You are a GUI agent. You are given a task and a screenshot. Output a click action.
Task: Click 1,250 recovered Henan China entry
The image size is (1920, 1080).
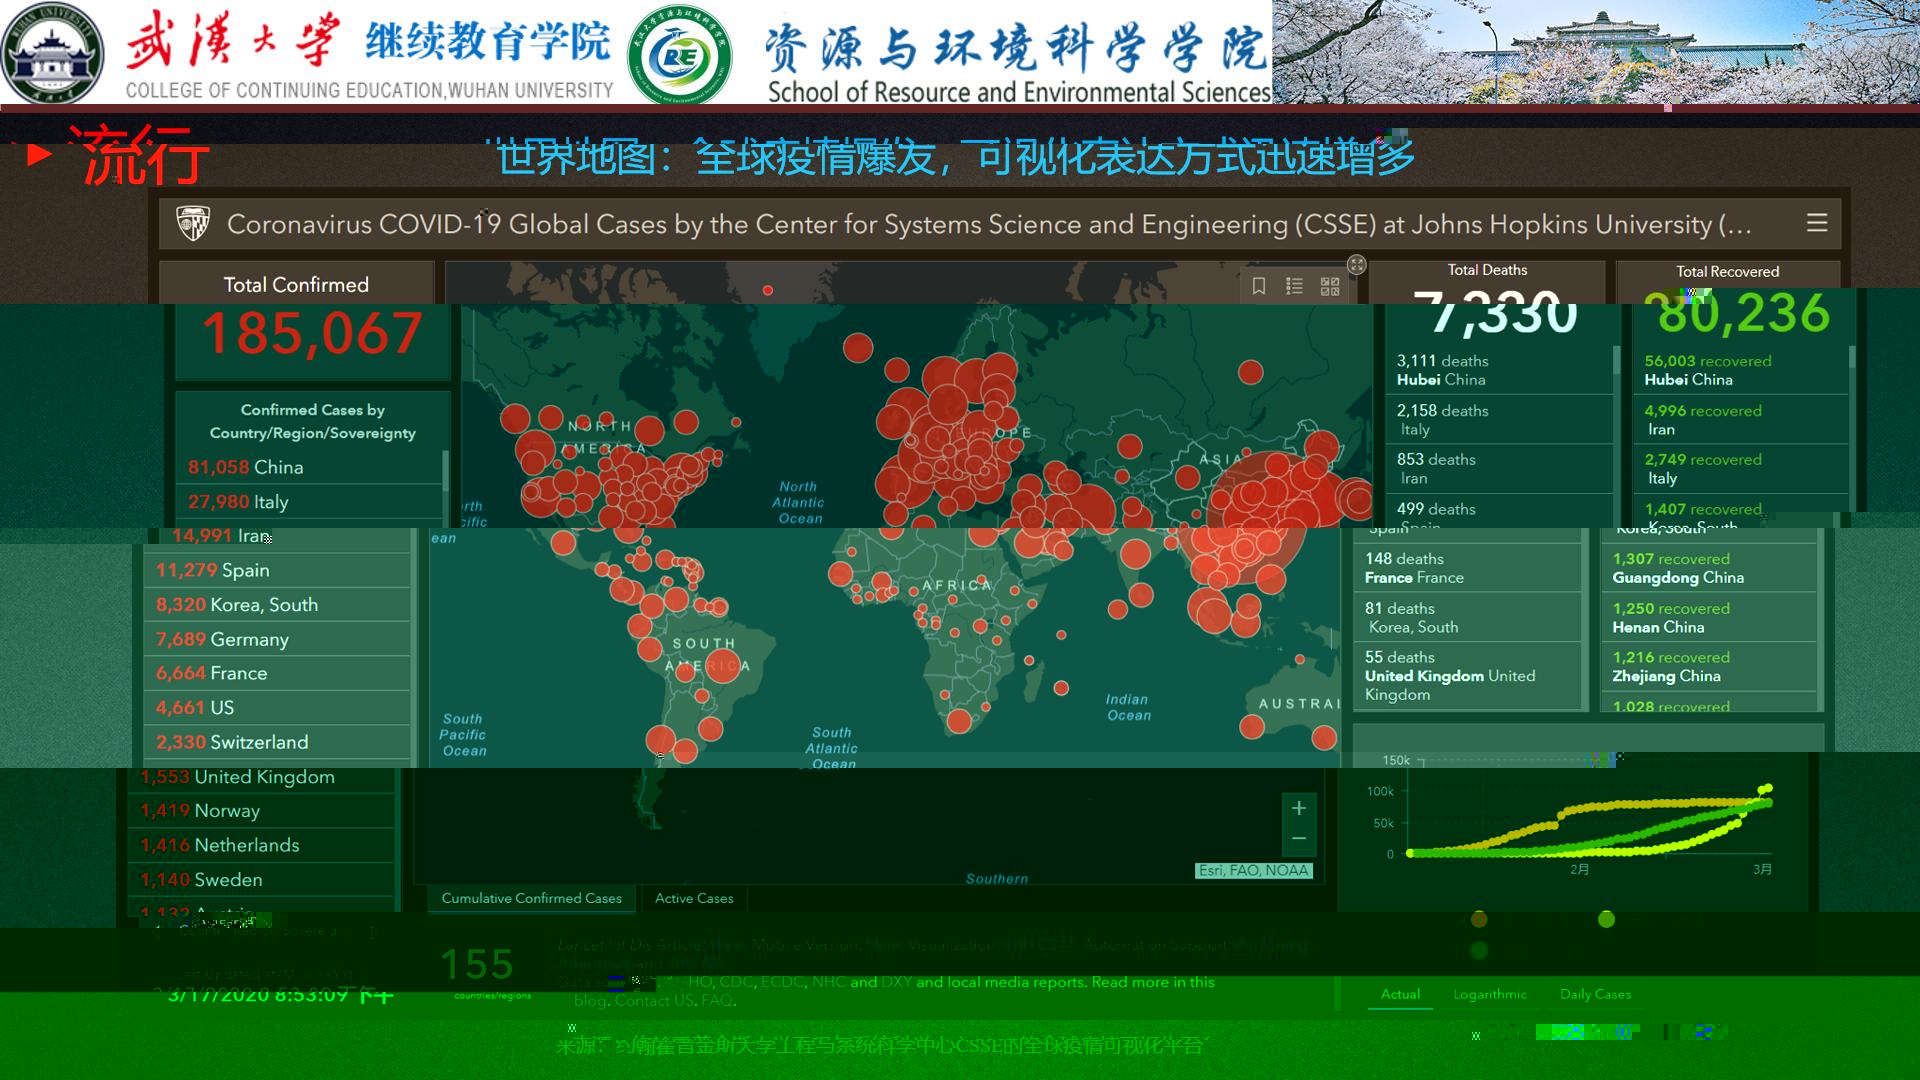[x=1709, y=618]
